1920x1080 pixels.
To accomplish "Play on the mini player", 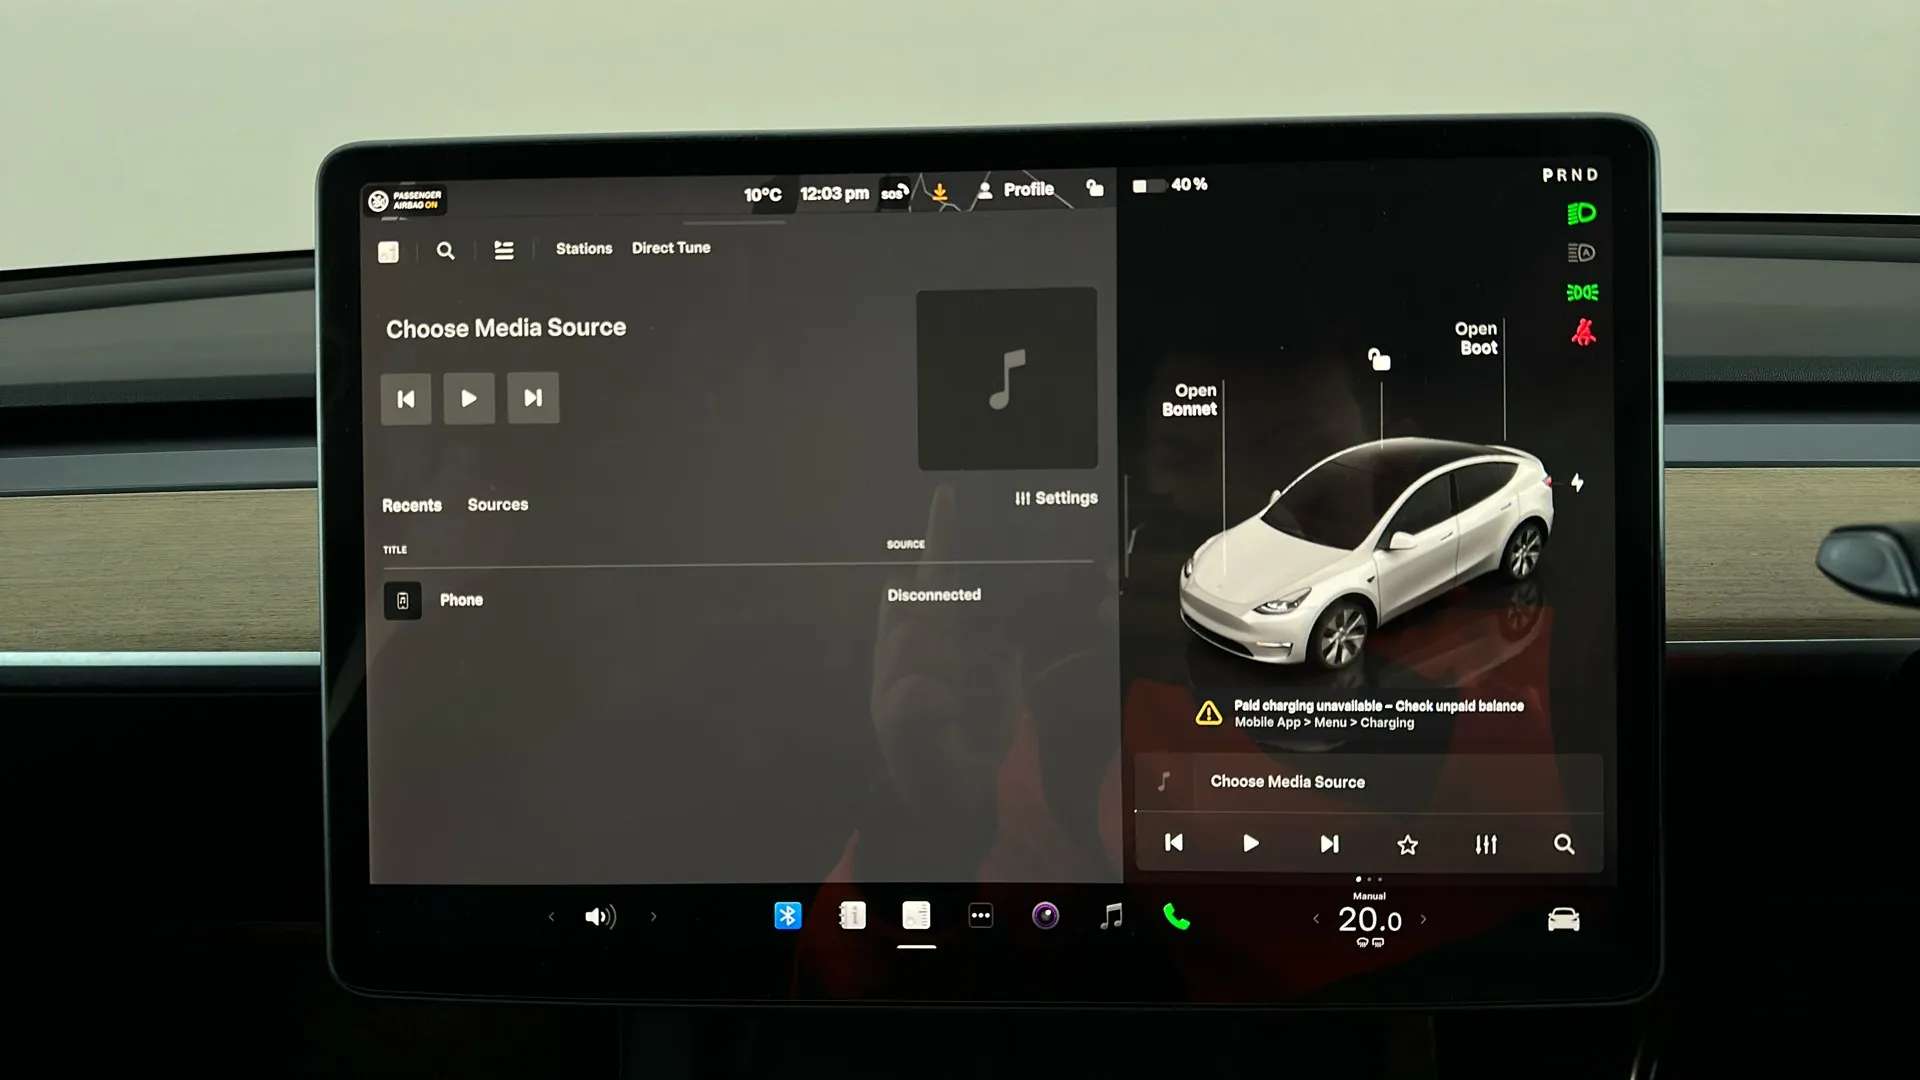I will [1251, 844].
